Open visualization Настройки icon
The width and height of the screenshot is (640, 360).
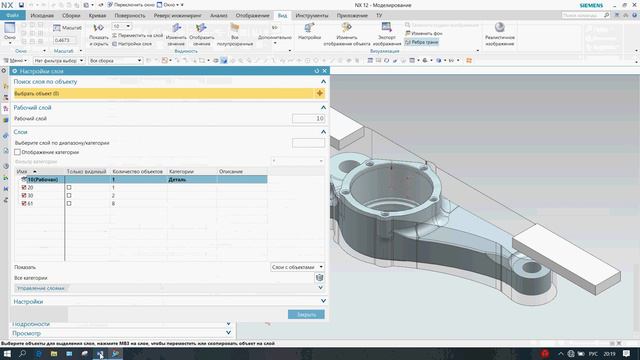pos(309,28)
